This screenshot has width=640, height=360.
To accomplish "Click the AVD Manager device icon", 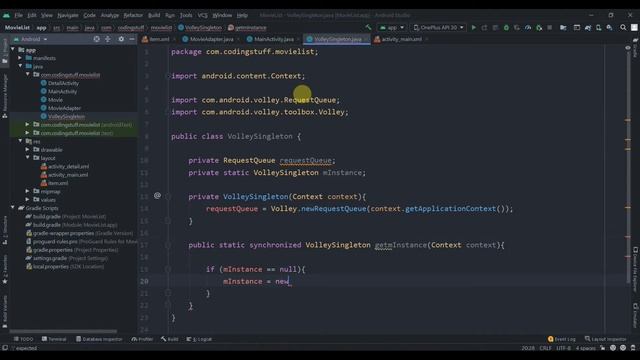I will point(598,27).
